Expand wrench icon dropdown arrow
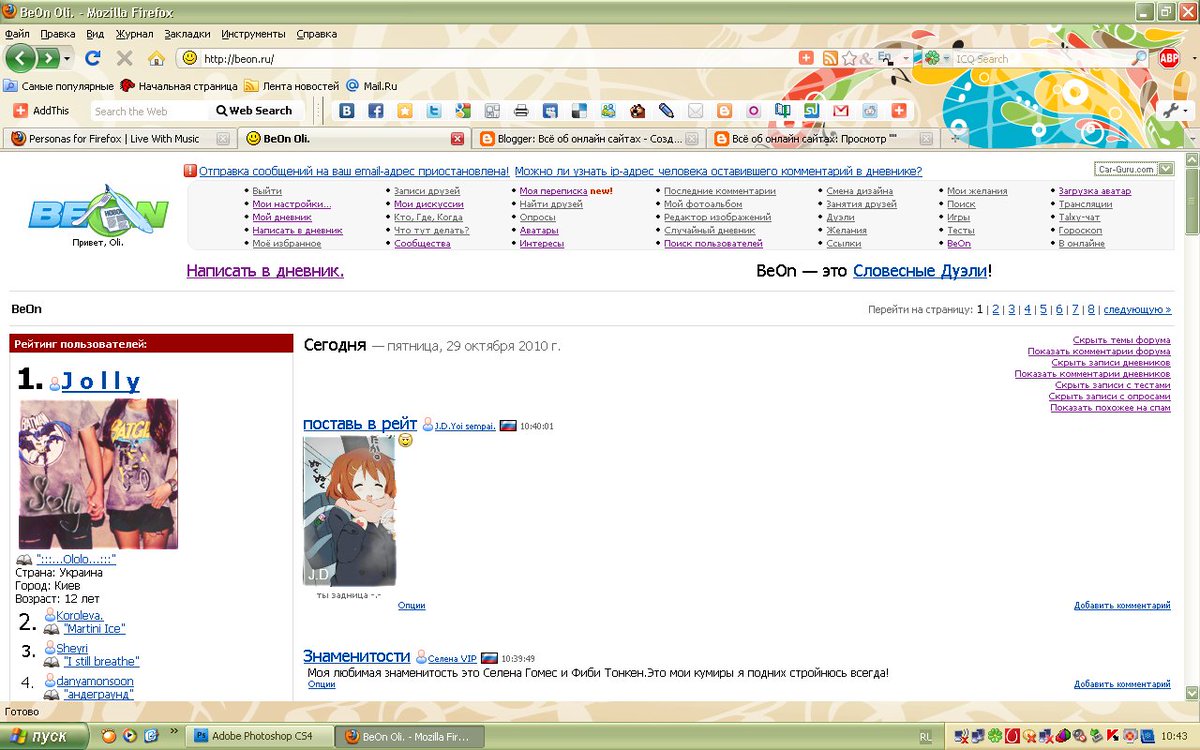 1186,111
